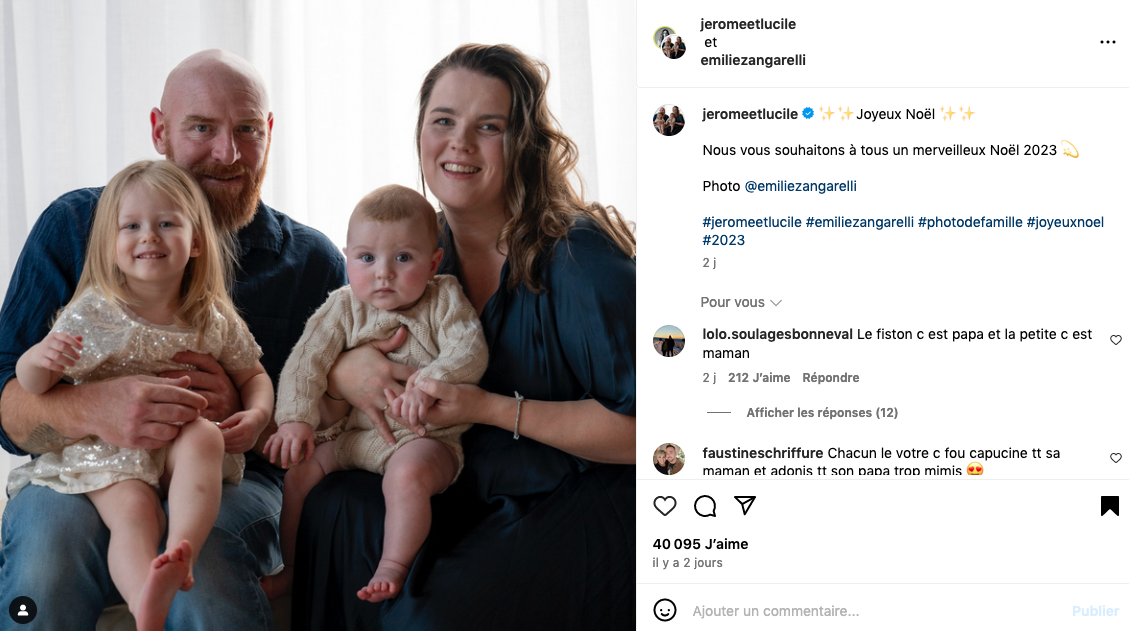Like the post with the heart icon

[x=665, y=506]
